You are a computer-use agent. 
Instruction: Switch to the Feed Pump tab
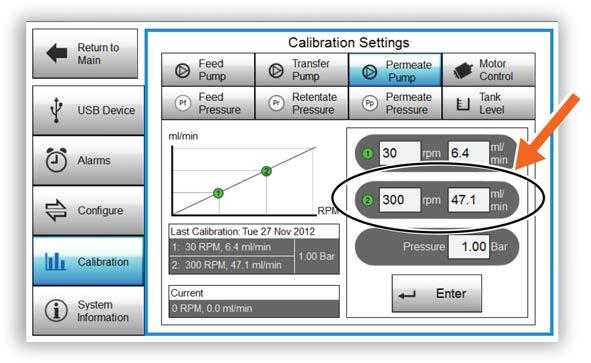[208, 70]
